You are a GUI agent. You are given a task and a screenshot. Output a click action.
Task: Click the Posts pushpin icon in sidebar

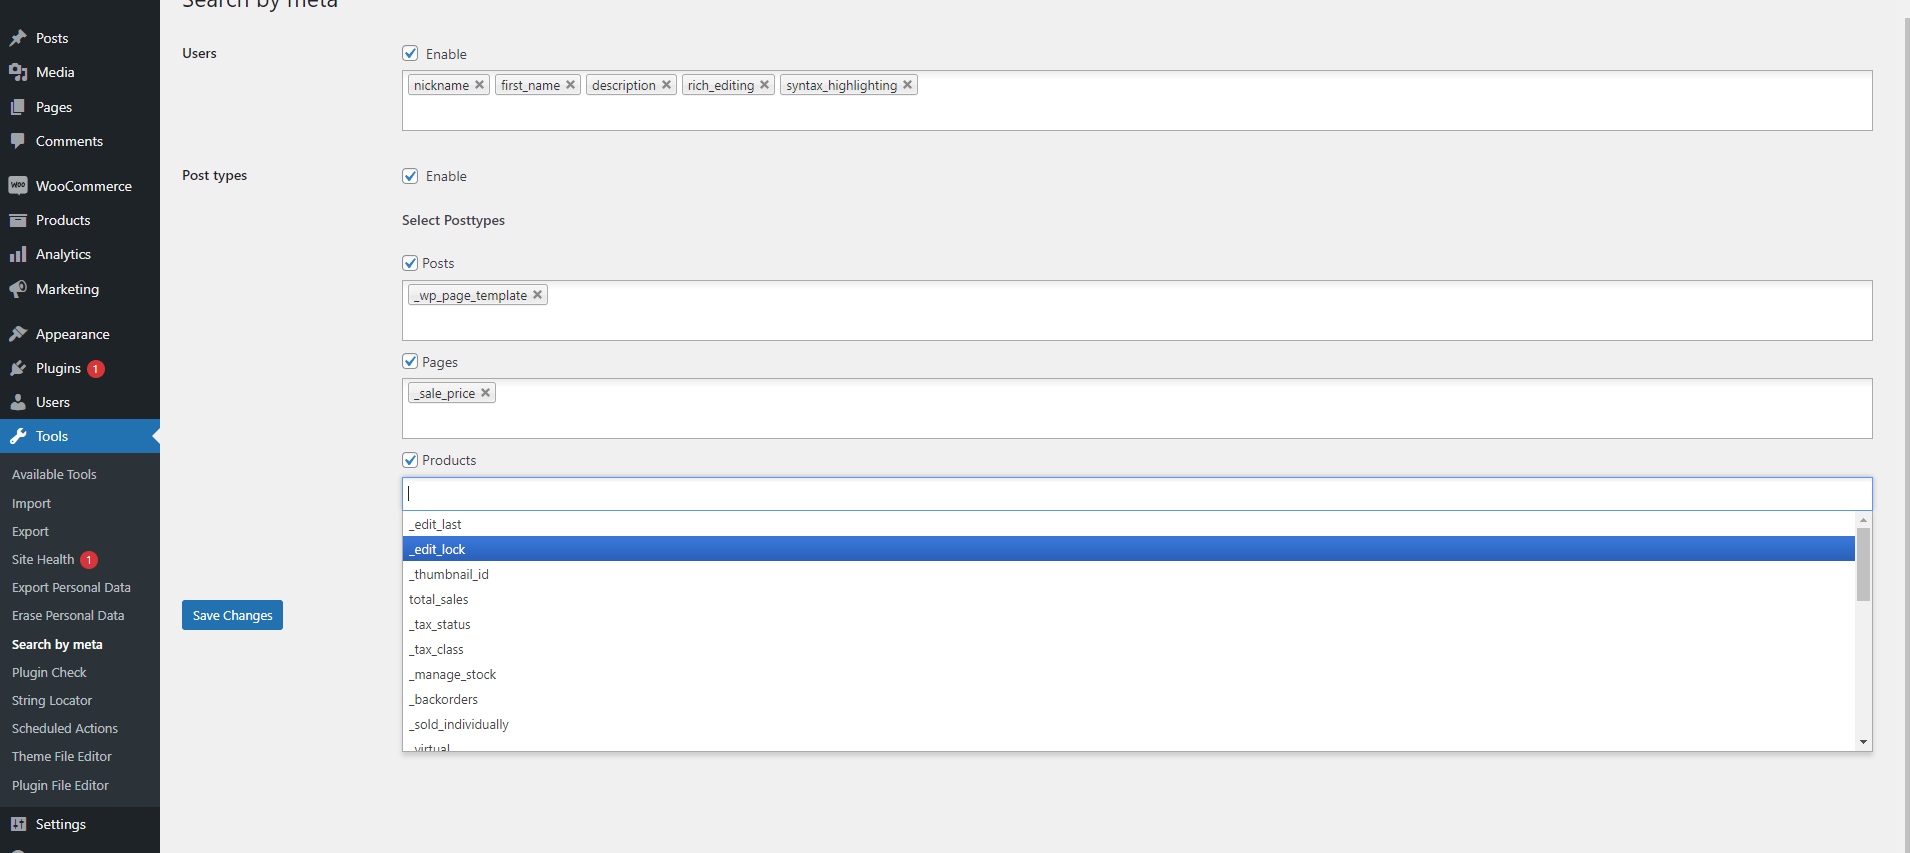click(18, 38)
